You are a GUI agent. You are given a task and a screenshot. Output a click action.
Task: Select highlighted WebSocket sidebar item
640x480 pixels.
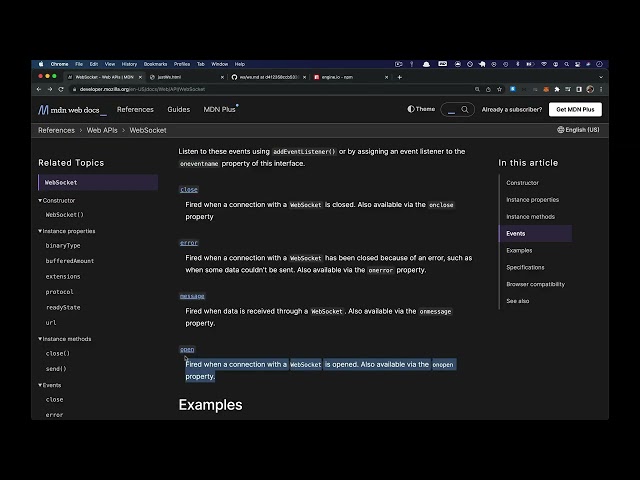[x=98, y=182]
